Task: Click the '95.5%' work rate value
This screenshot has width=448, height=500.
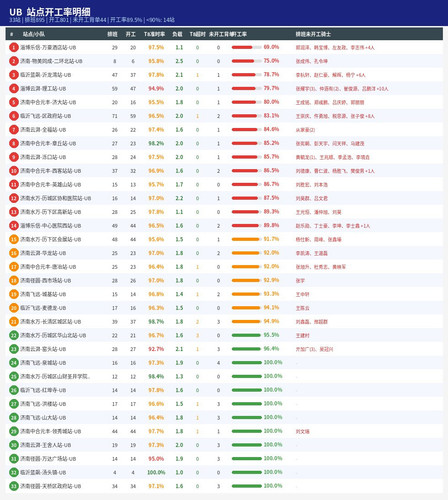Action: pyautogui.click(x=271, y=335)
